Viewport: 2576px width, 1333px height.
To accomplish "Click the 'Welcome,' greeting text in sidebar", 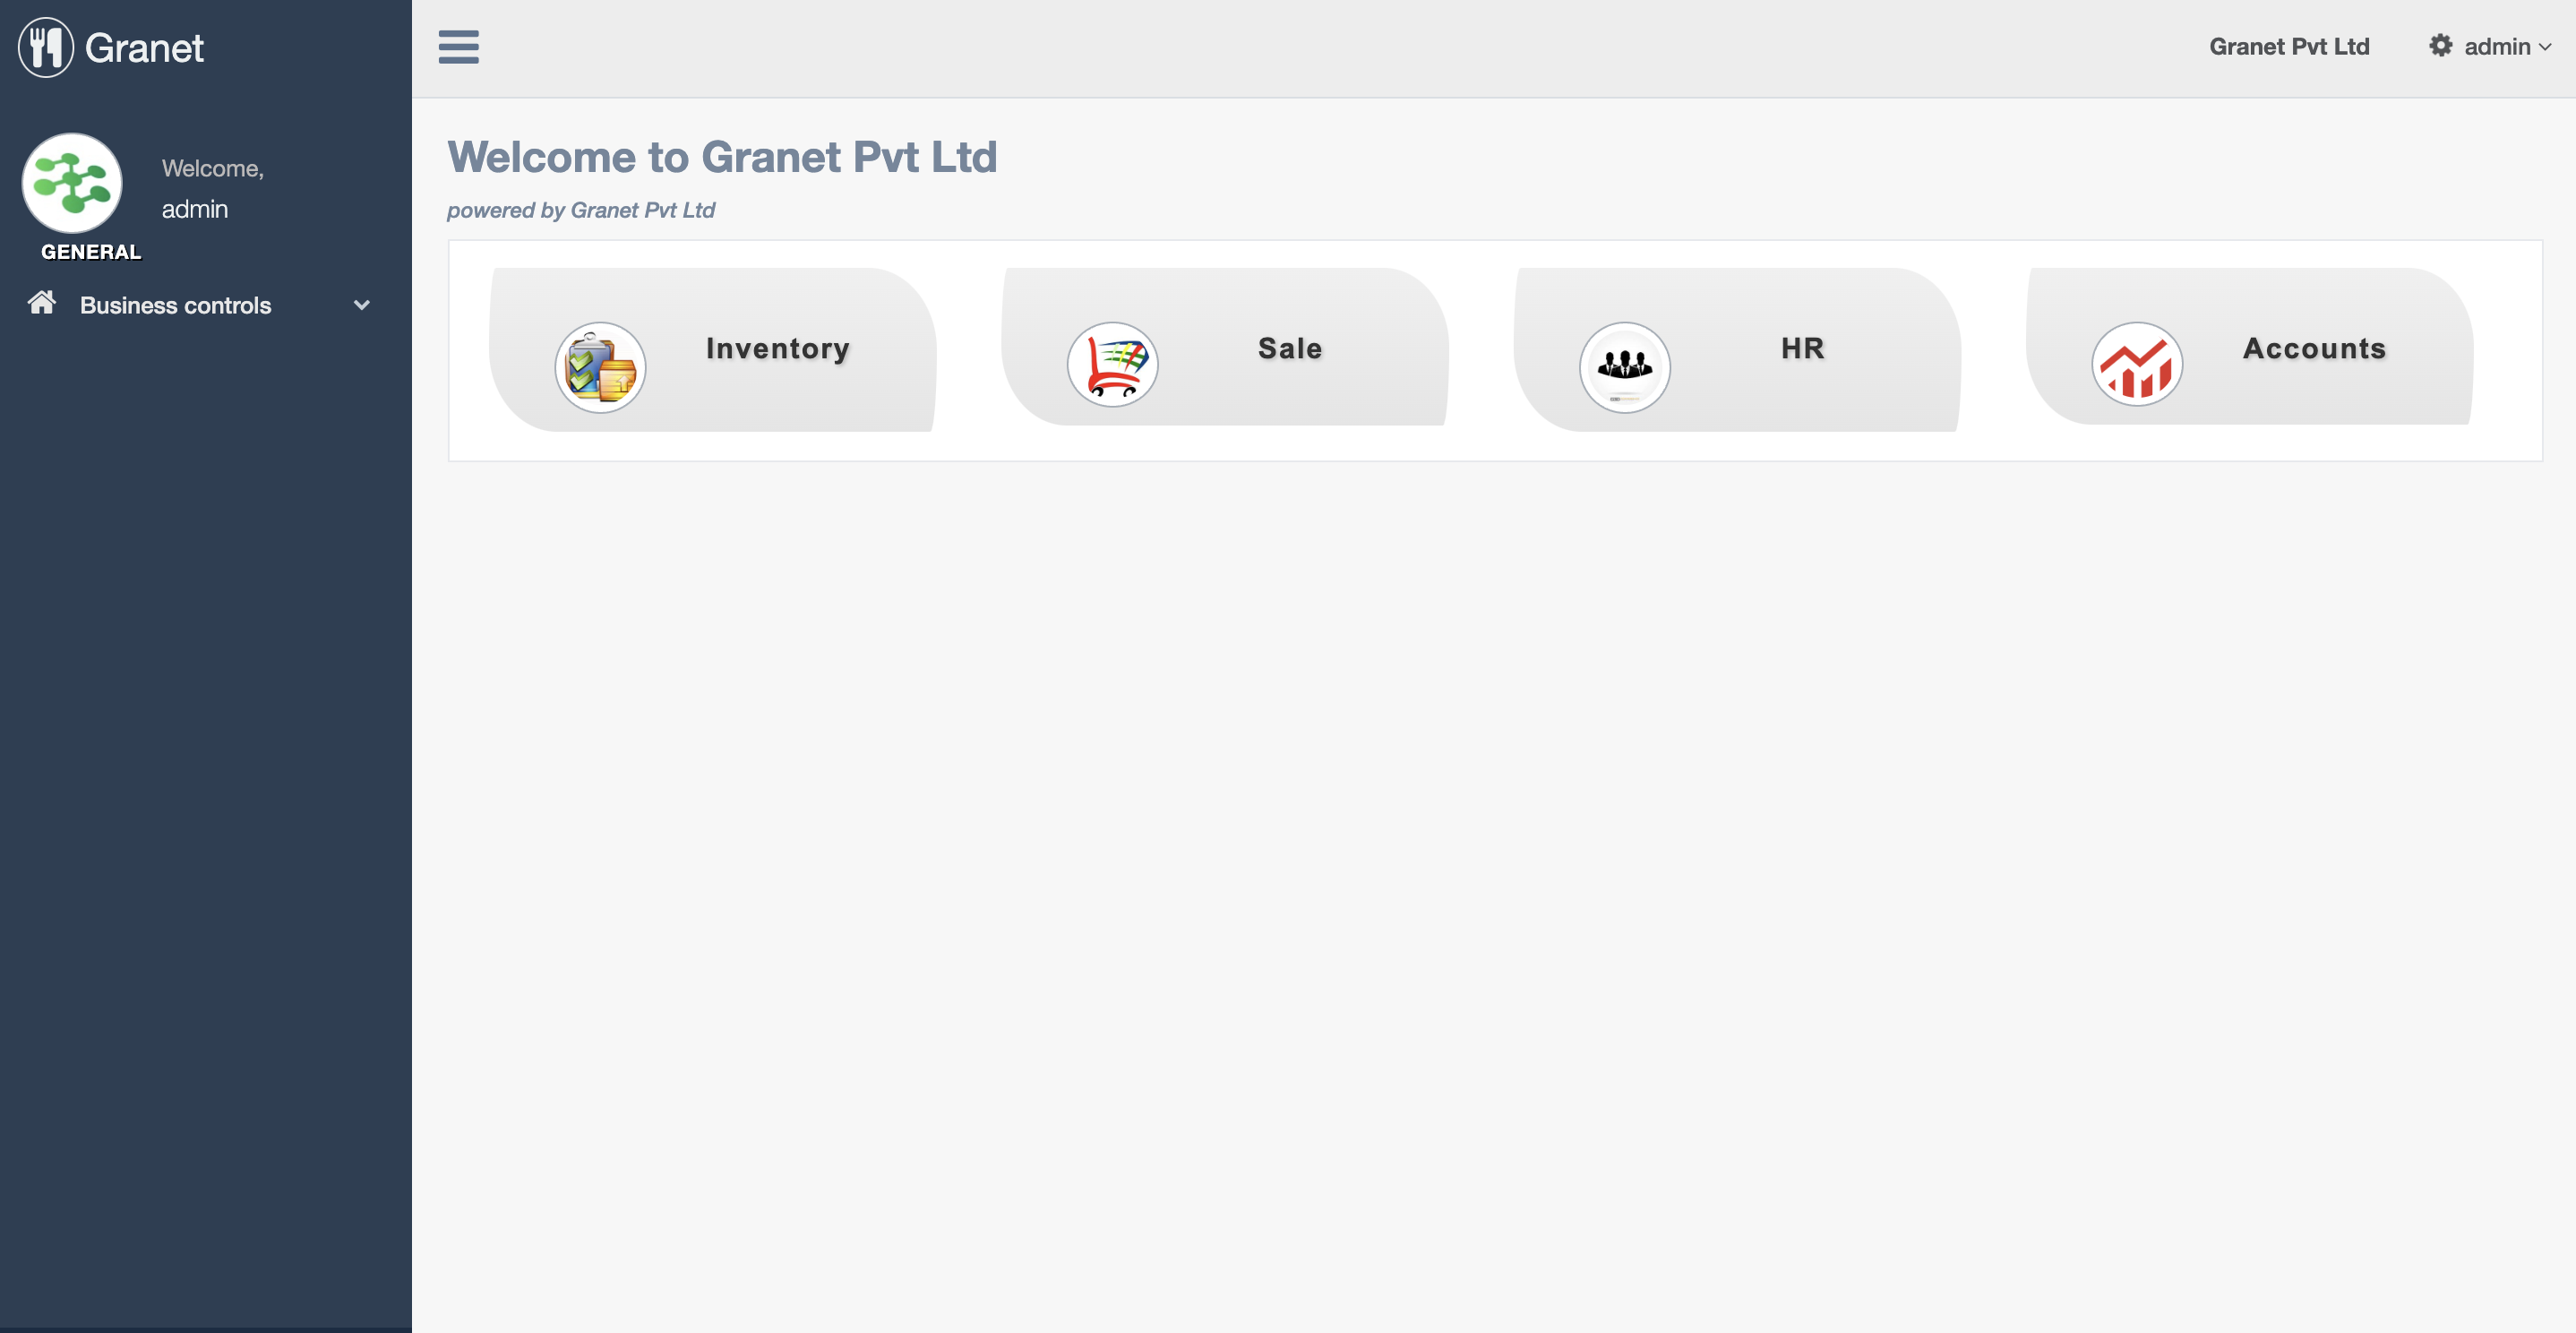I will (x=213, y=169).
